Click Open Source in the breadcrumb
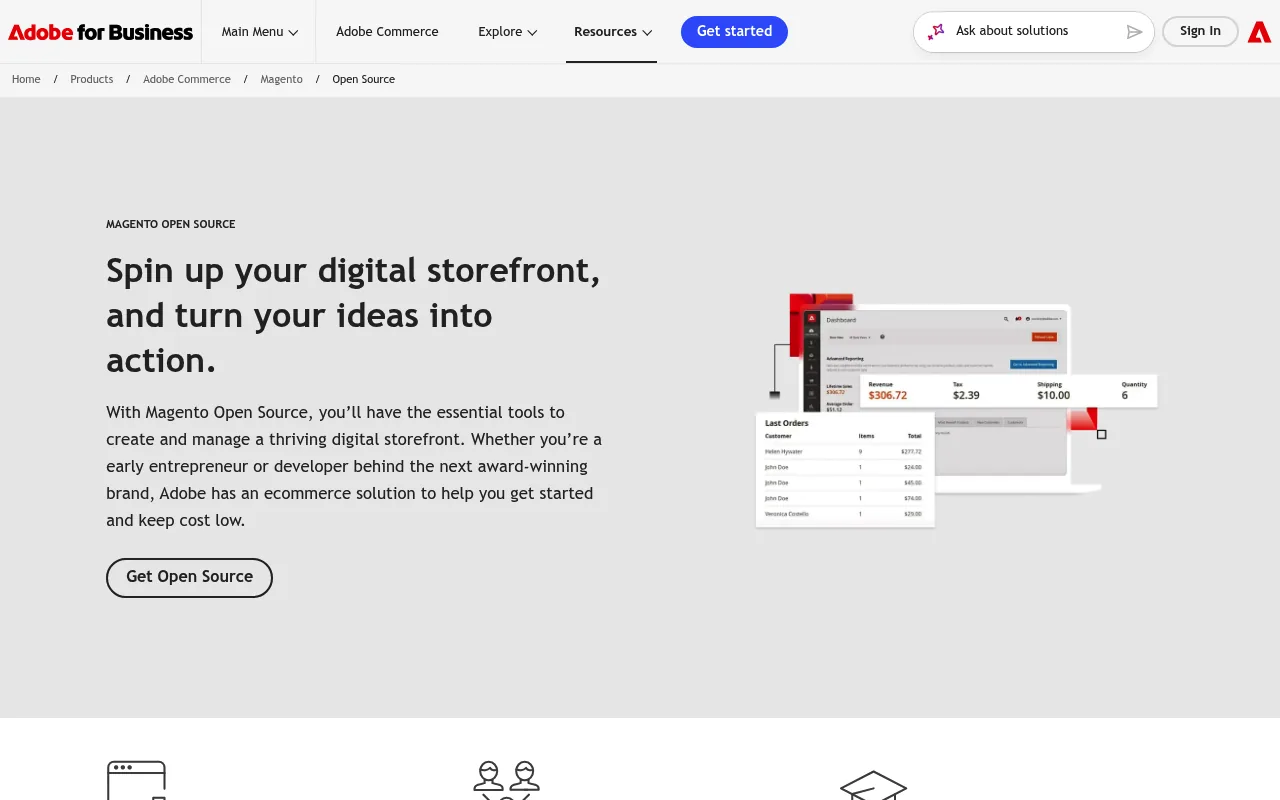This screenshot has width=1280, height=800. coord(363,79)
